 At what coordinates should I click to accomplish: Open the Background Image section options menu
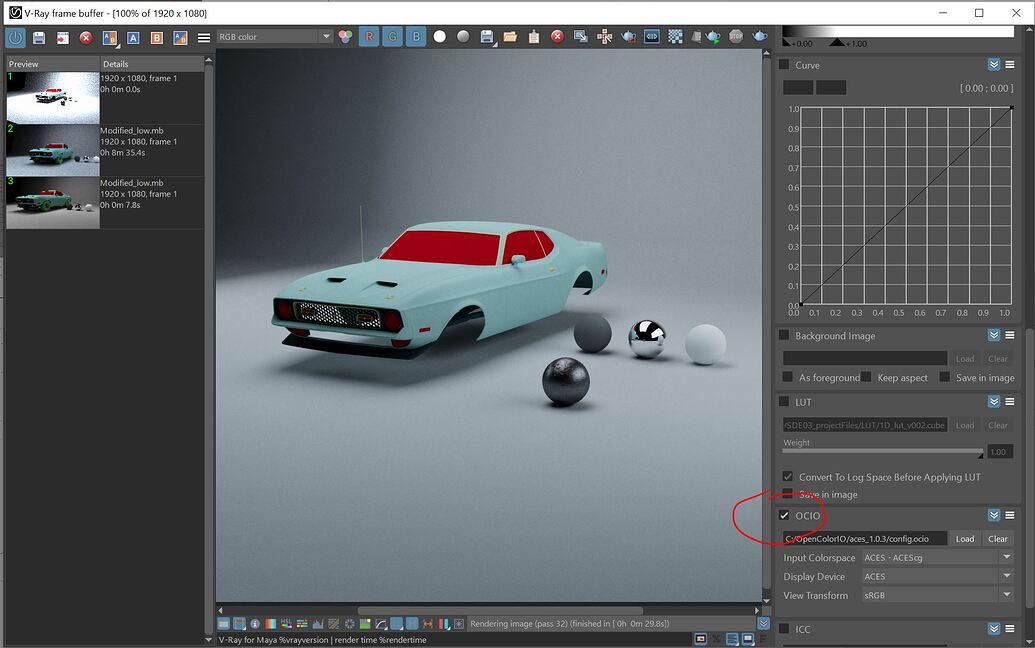[x=1010, y=335]
